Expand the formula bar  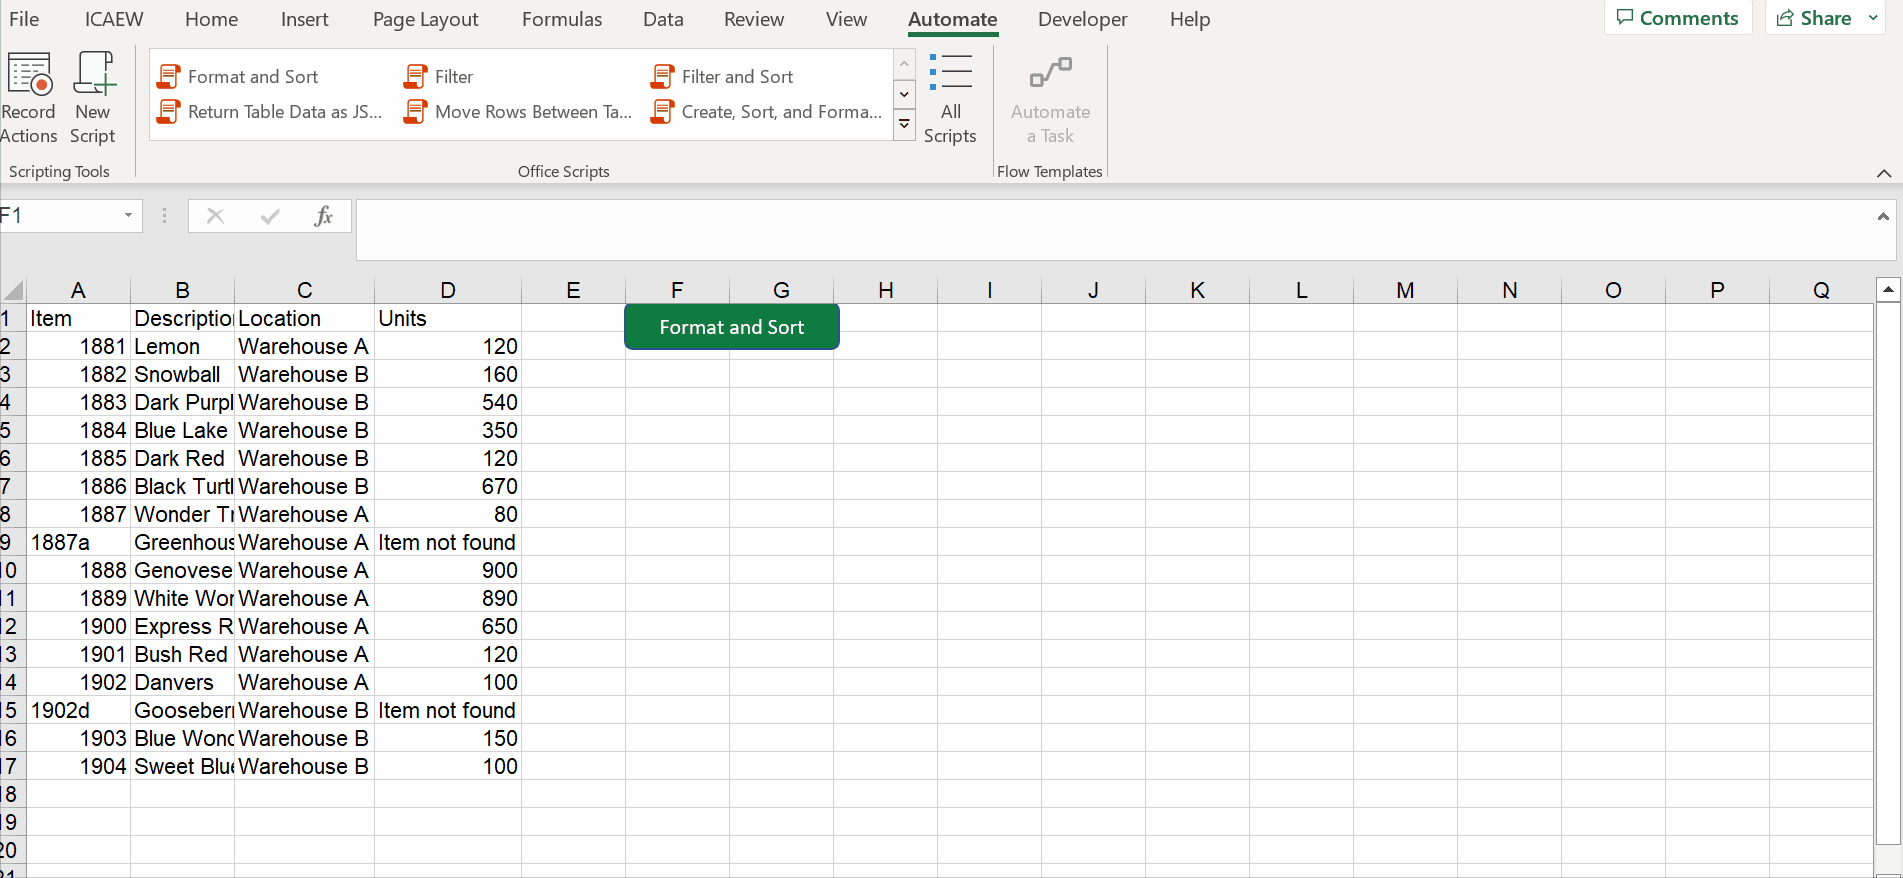(x=1883, y=216)
